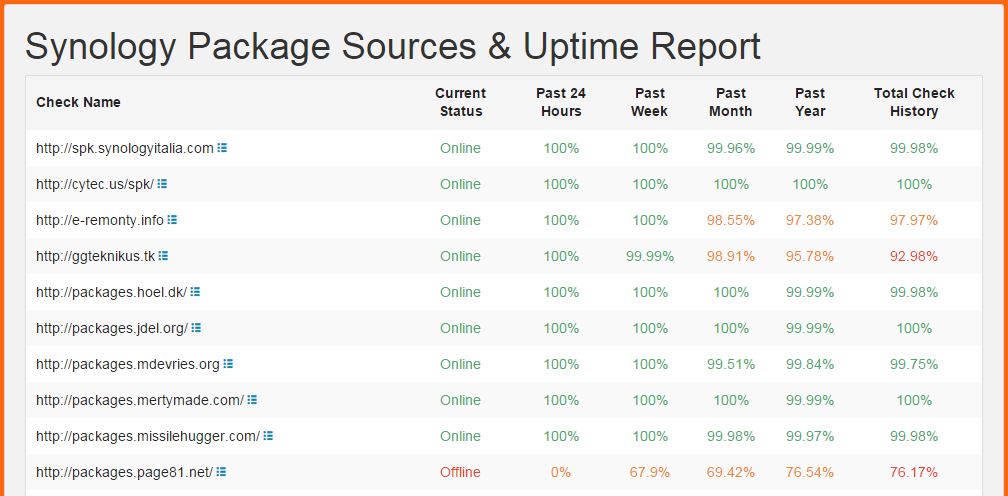This screenshot has height=496, width=1008.
Task: Click the Synology Package Sources report title
Action: [x=393, y=46]
